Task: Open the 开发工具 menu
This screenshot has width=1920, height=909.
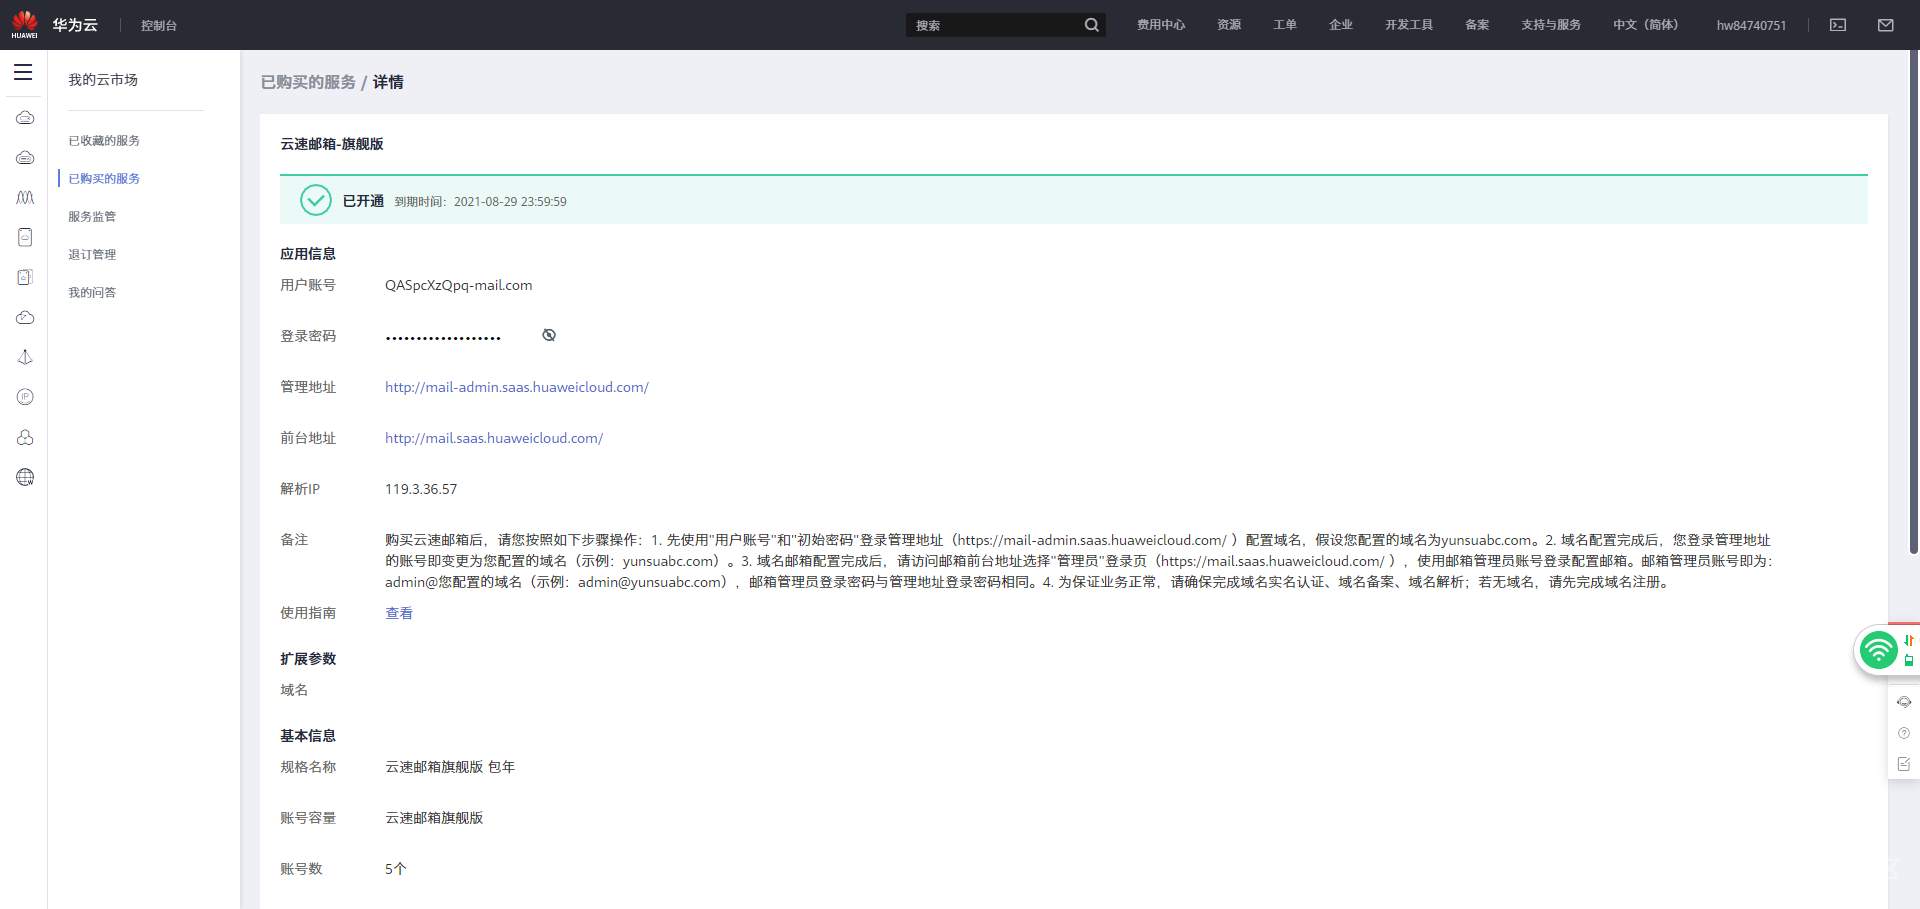Action: point(1409,25)
